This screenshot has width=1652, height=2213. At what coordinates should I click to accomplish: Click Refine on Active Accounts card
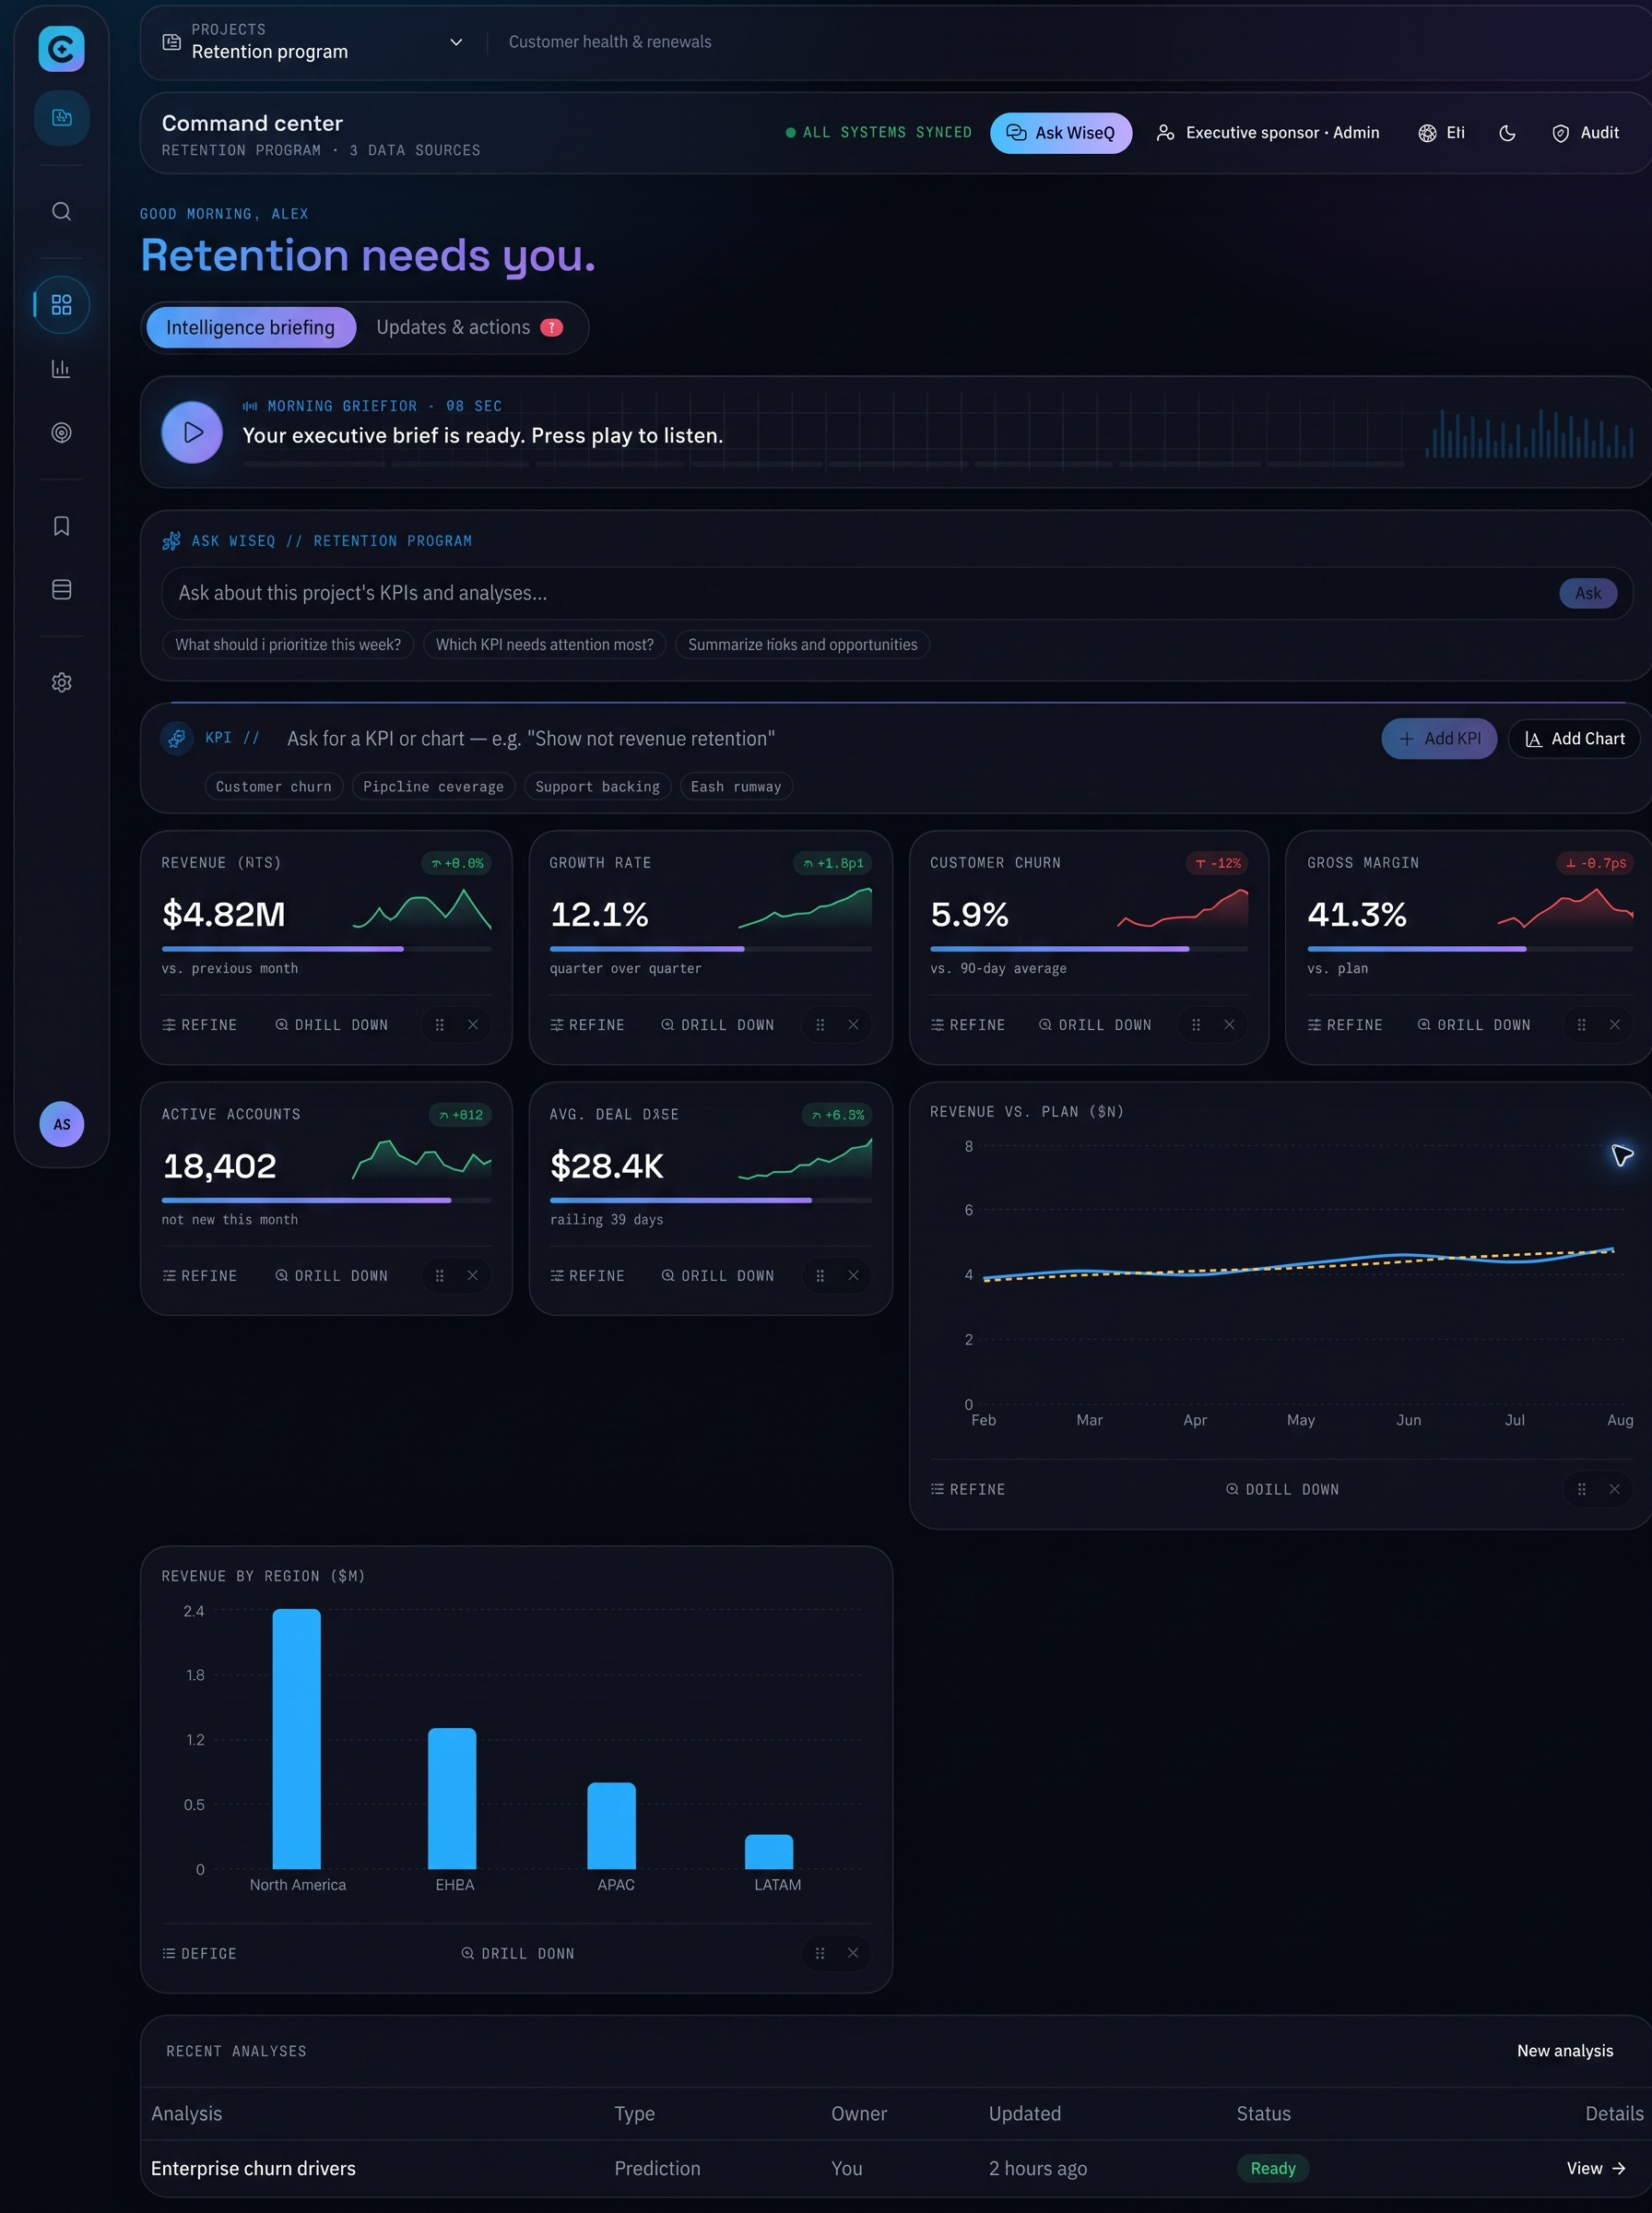click(x=200, y=1275)
